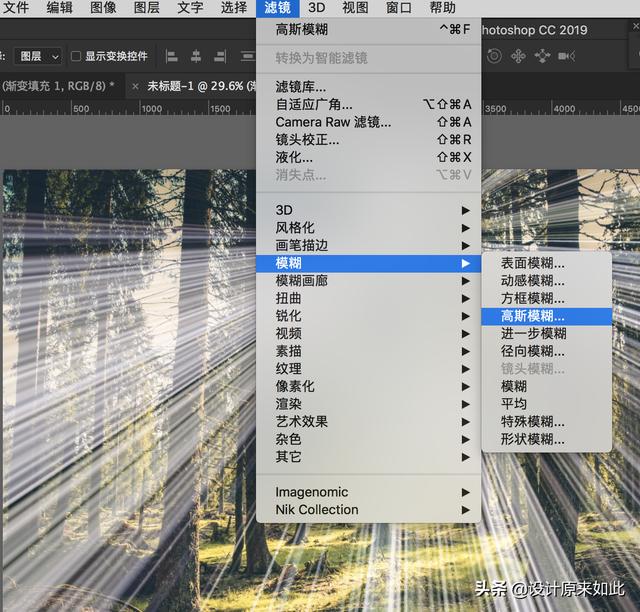The image size is (640, 612).
Task: Expand the 渲染 submenu
Action: [x=369, y=404]
